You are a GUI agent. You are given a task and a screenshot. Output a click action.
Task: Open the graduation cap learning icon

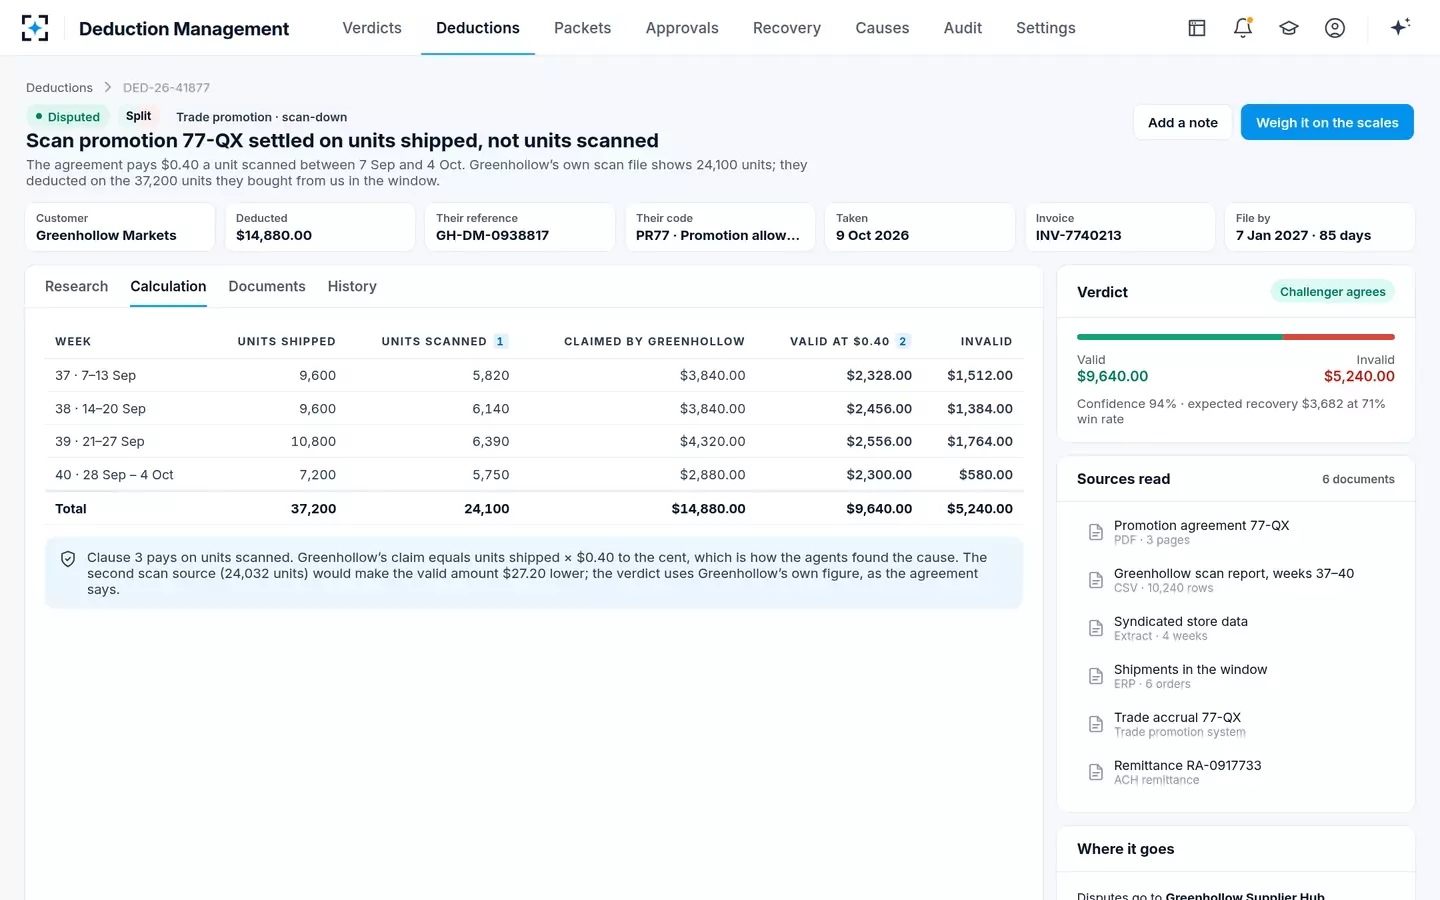click(x=1289, y=28)
